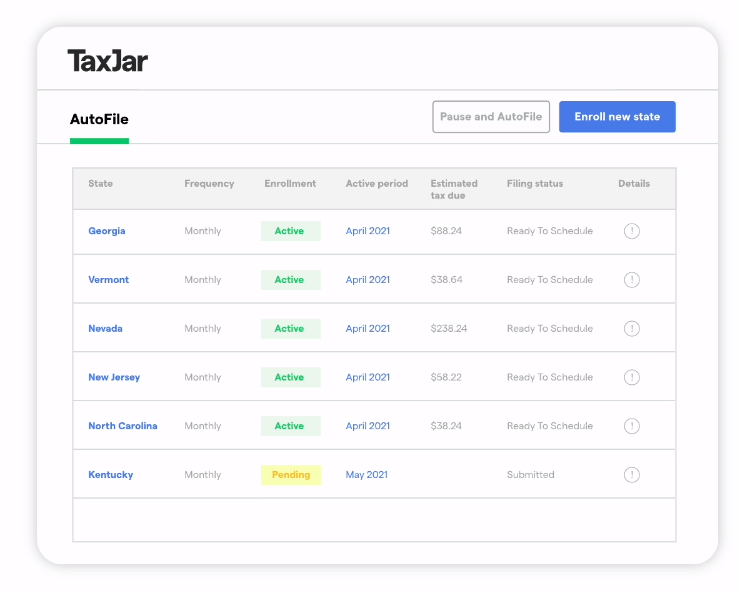Click Vermont's Ready To Schedule status
The image size is (739, 594).
pos(550,280)
